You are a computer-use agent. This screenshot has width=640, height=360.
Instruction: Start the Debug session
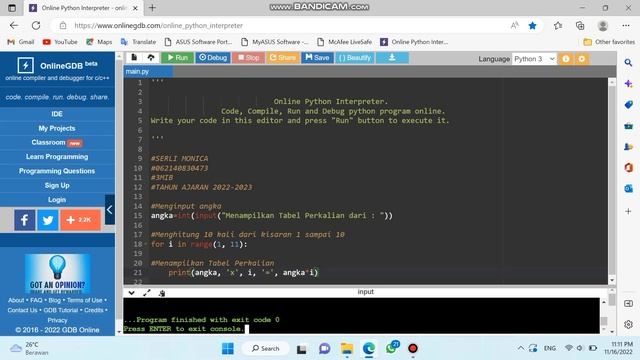(213, 58)
